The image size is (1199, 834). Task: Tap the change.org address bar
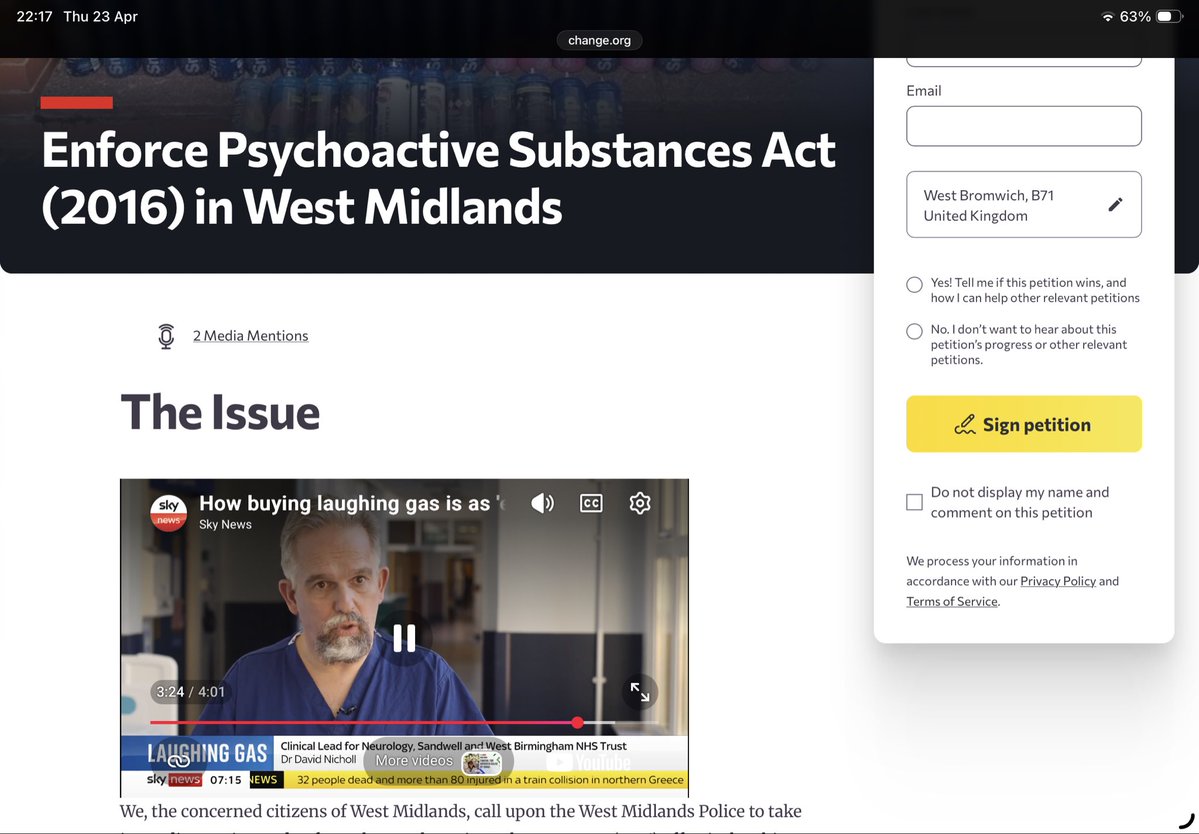(600, 40)
